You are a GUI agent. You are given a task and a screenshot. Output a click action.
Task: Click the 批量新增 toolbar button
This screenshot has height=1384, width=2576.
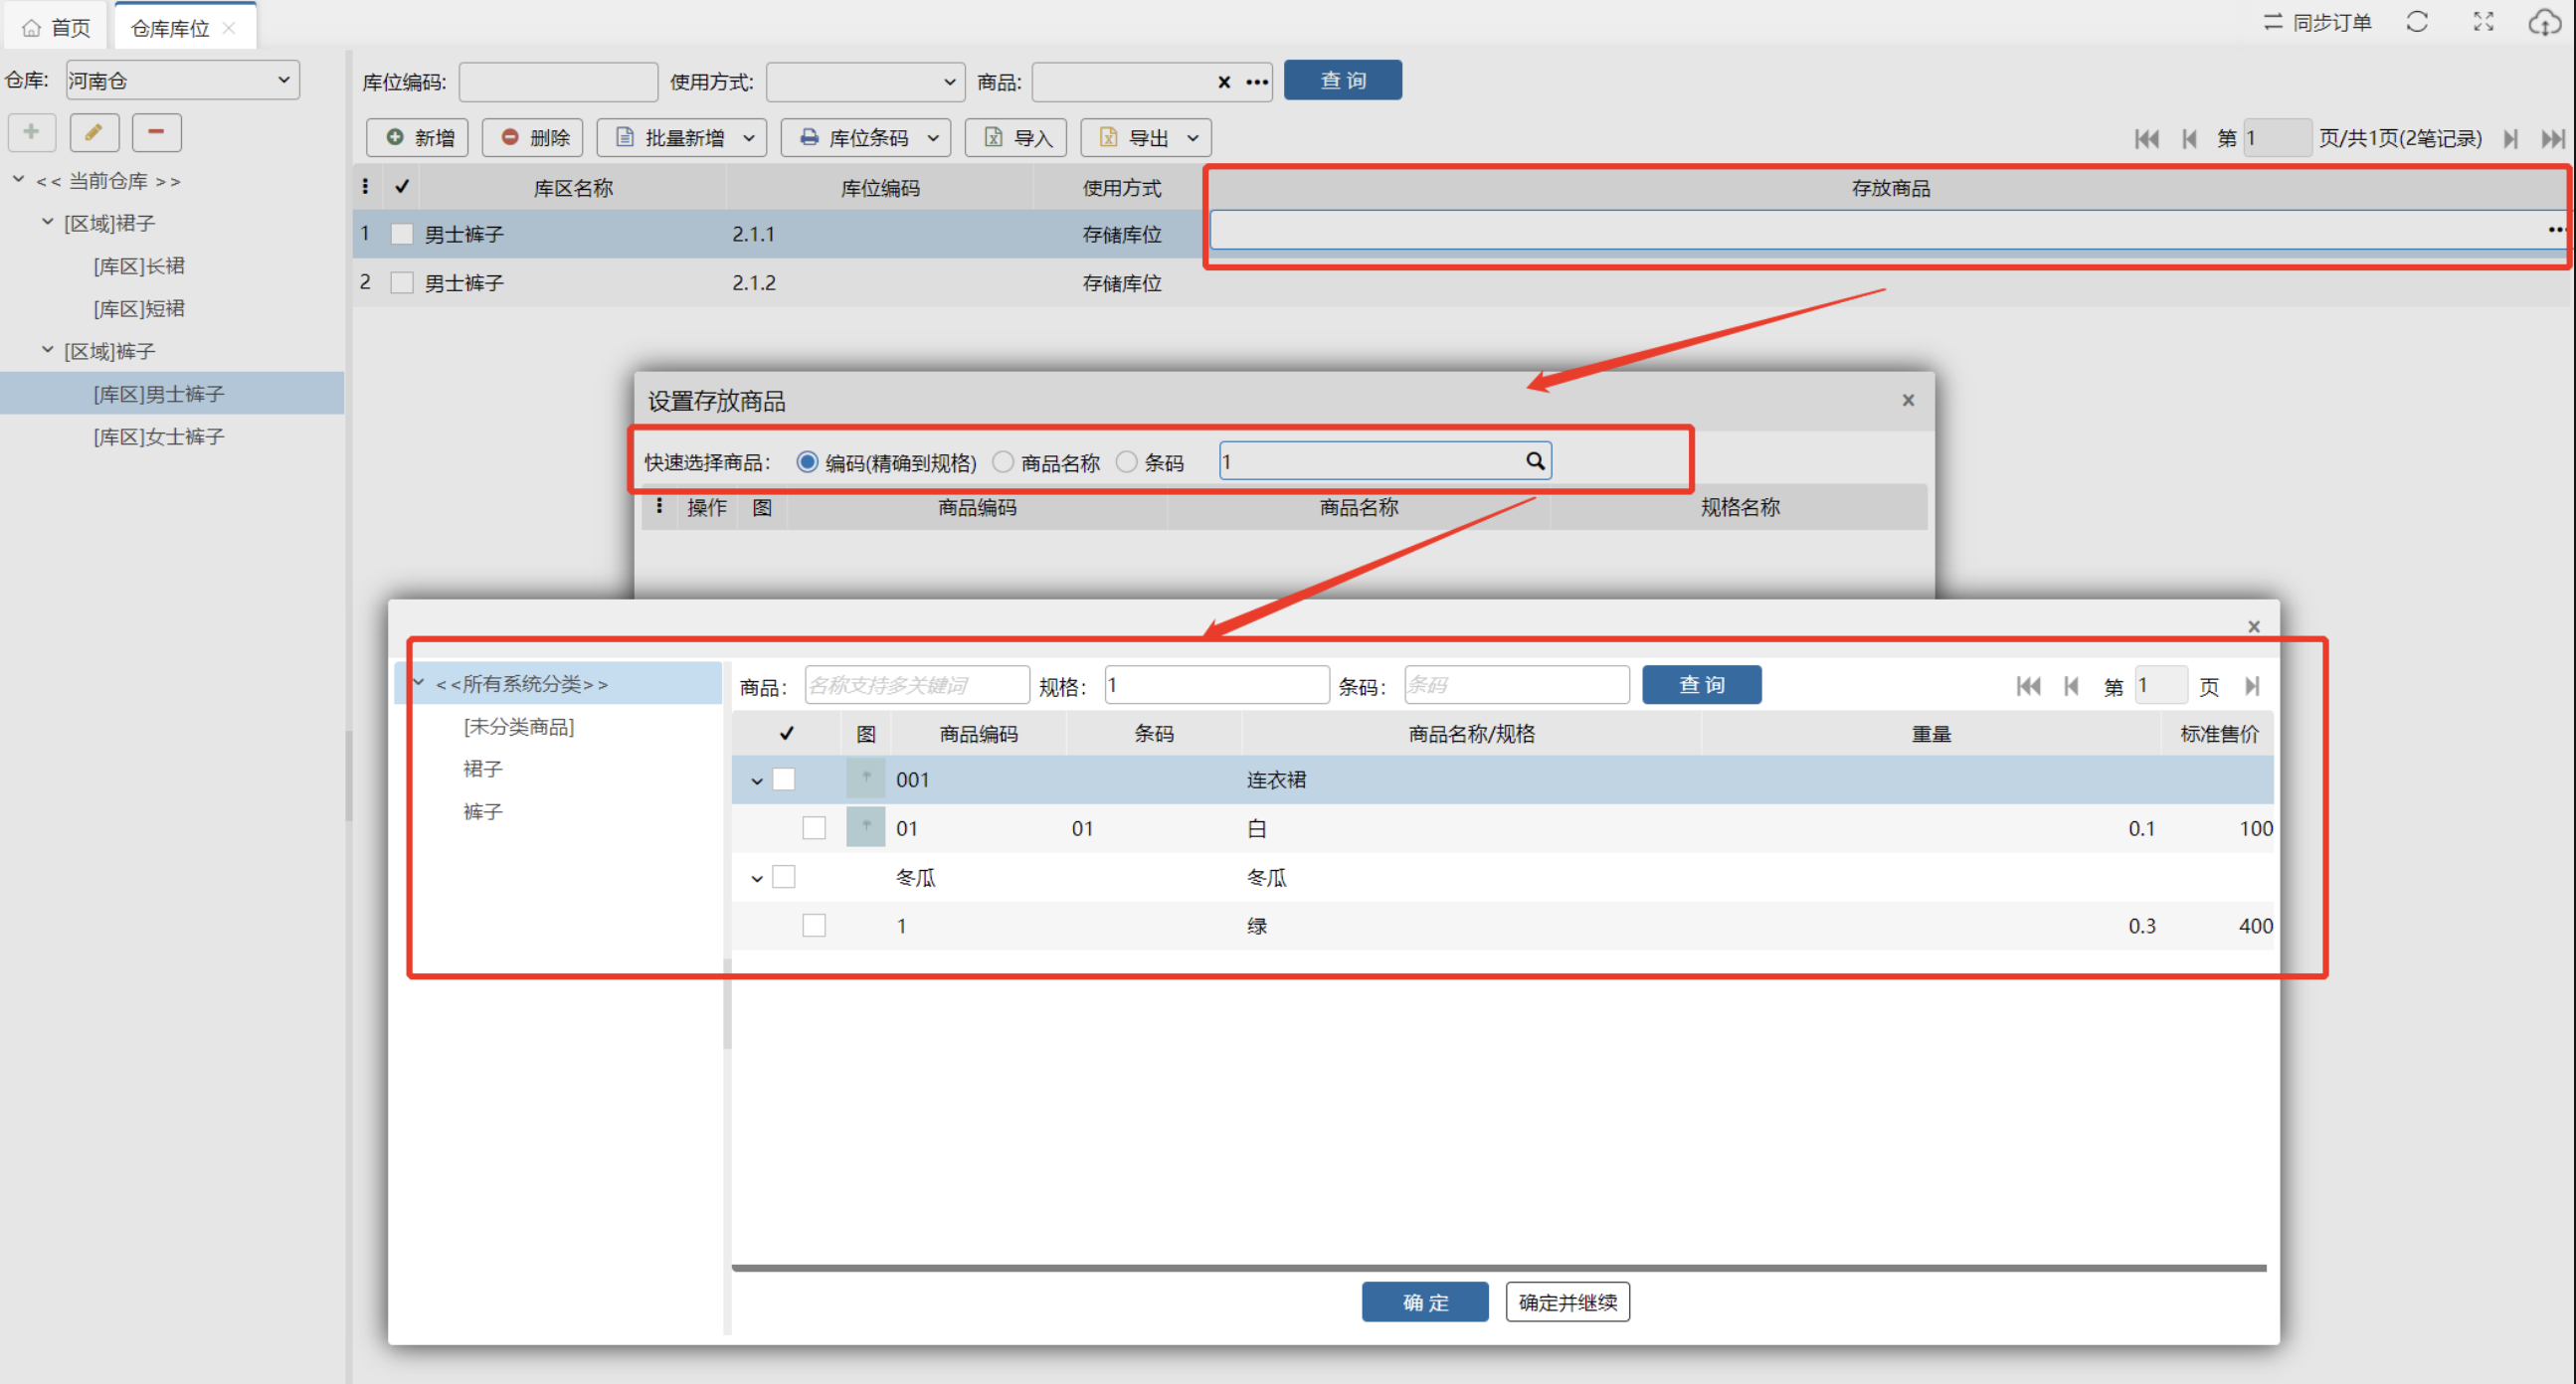click(682, 138)
